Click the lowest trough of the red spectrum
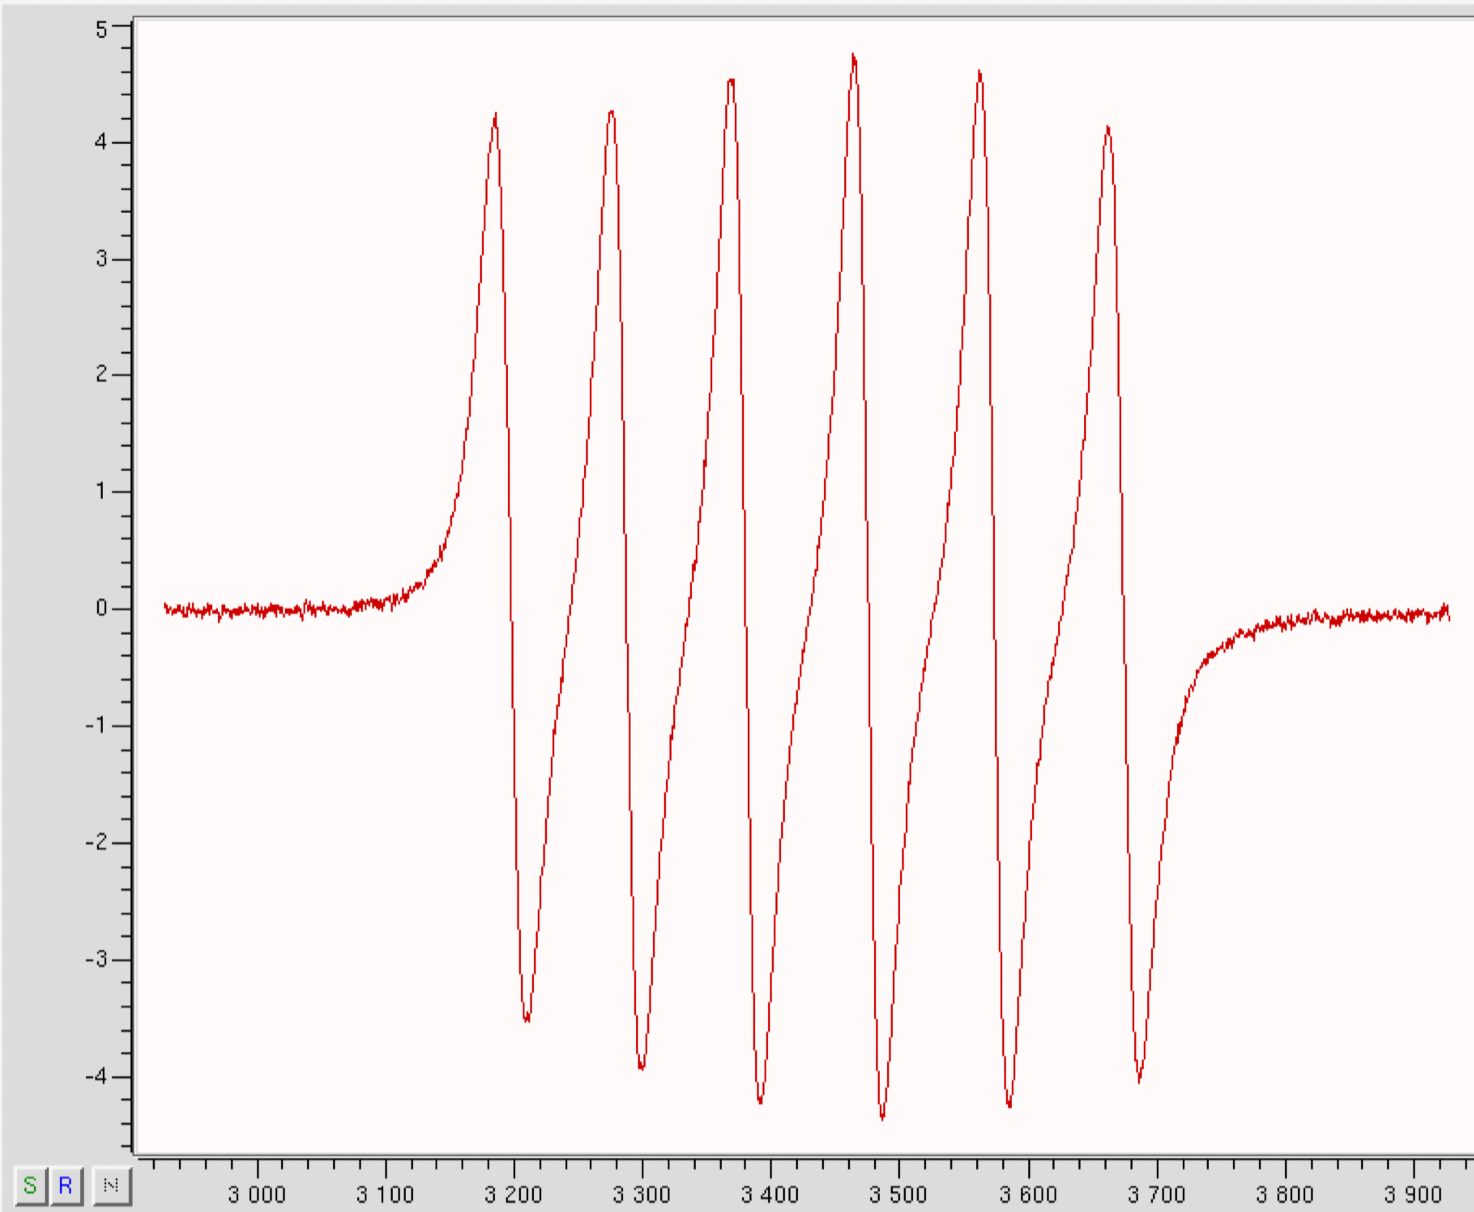 point(882,1117)
